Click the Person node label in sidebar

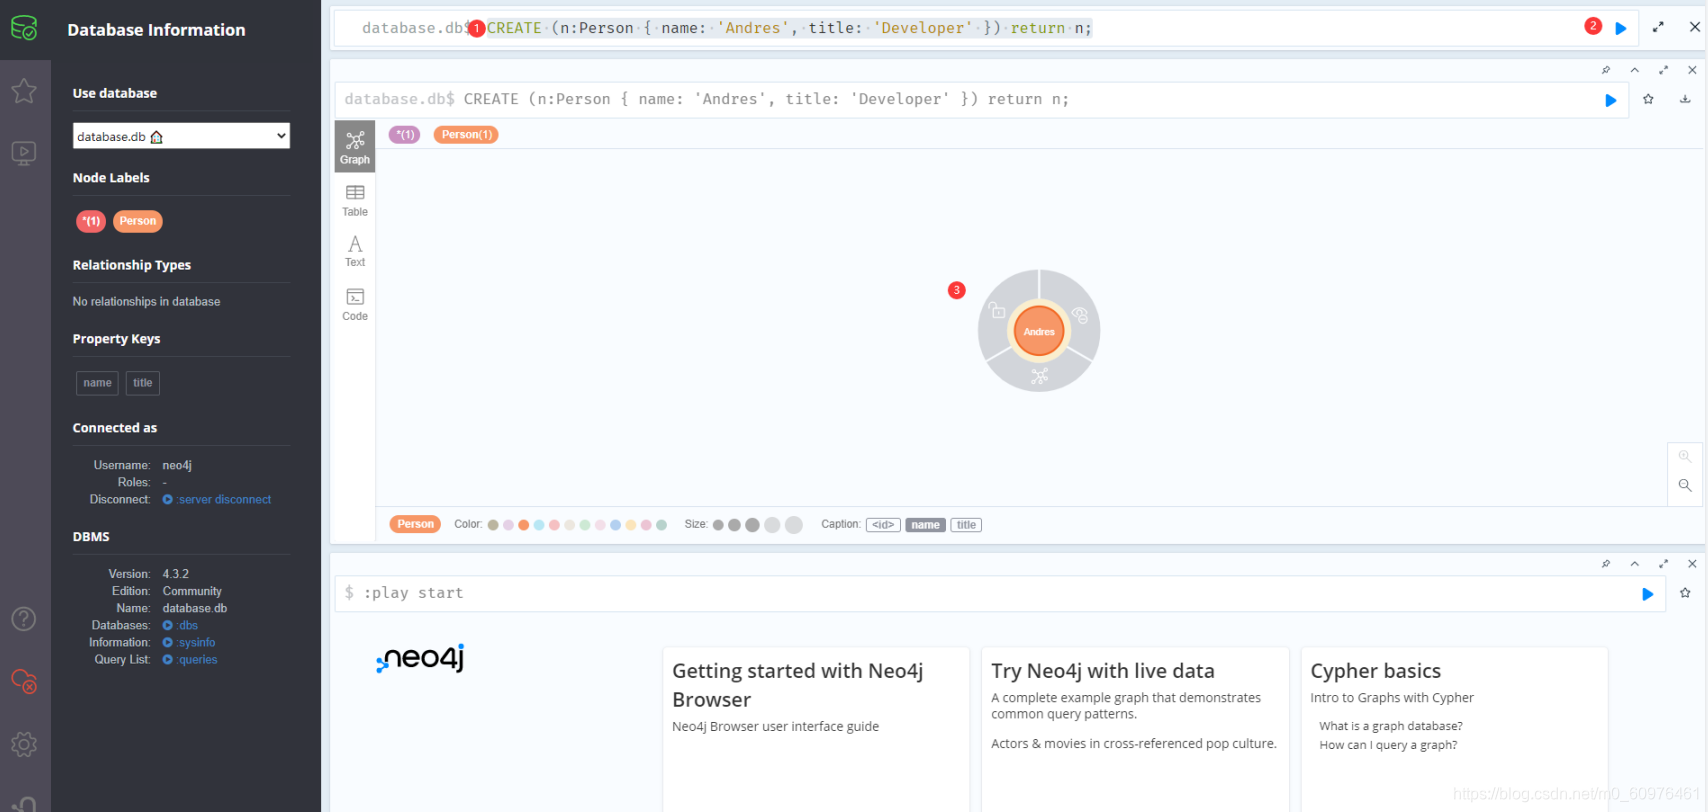138,221
